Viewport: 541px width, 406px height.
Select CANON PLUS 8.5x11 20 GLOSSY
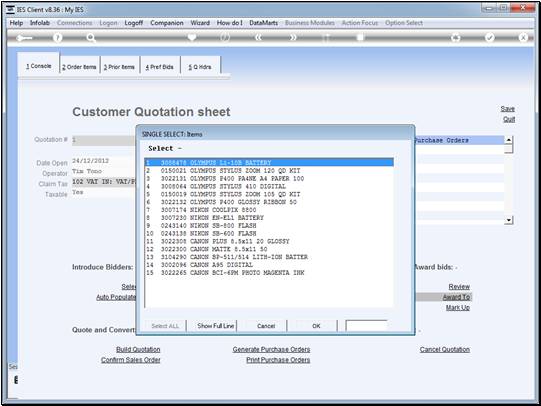(x=269, y=241)
